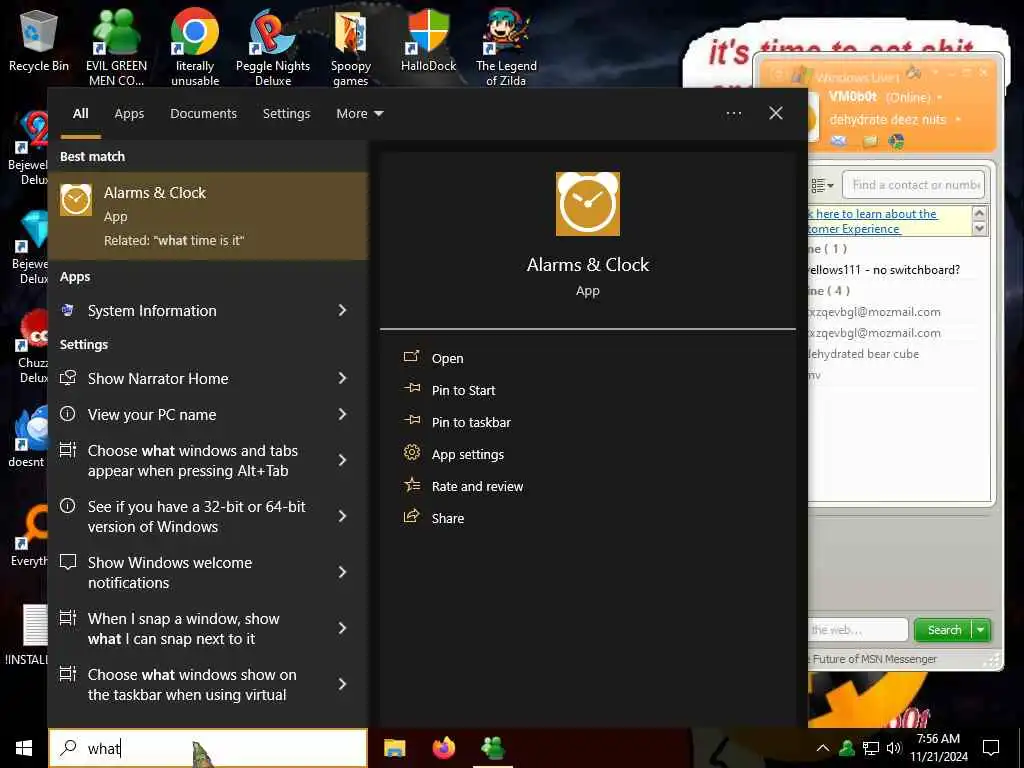Expand Show Windows welcome notifications chevron
This screenshot has height=768, width=1024.
point(342,572)
